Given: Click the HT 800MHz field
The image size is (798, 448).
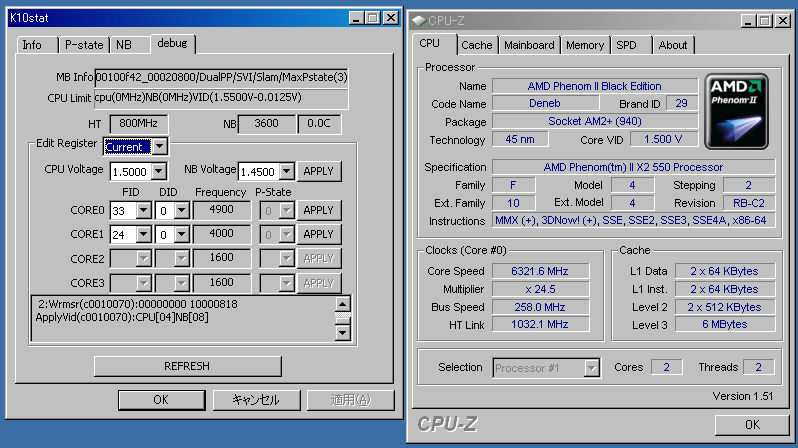Looking at the screenshot, I should (x=138, y=124).
